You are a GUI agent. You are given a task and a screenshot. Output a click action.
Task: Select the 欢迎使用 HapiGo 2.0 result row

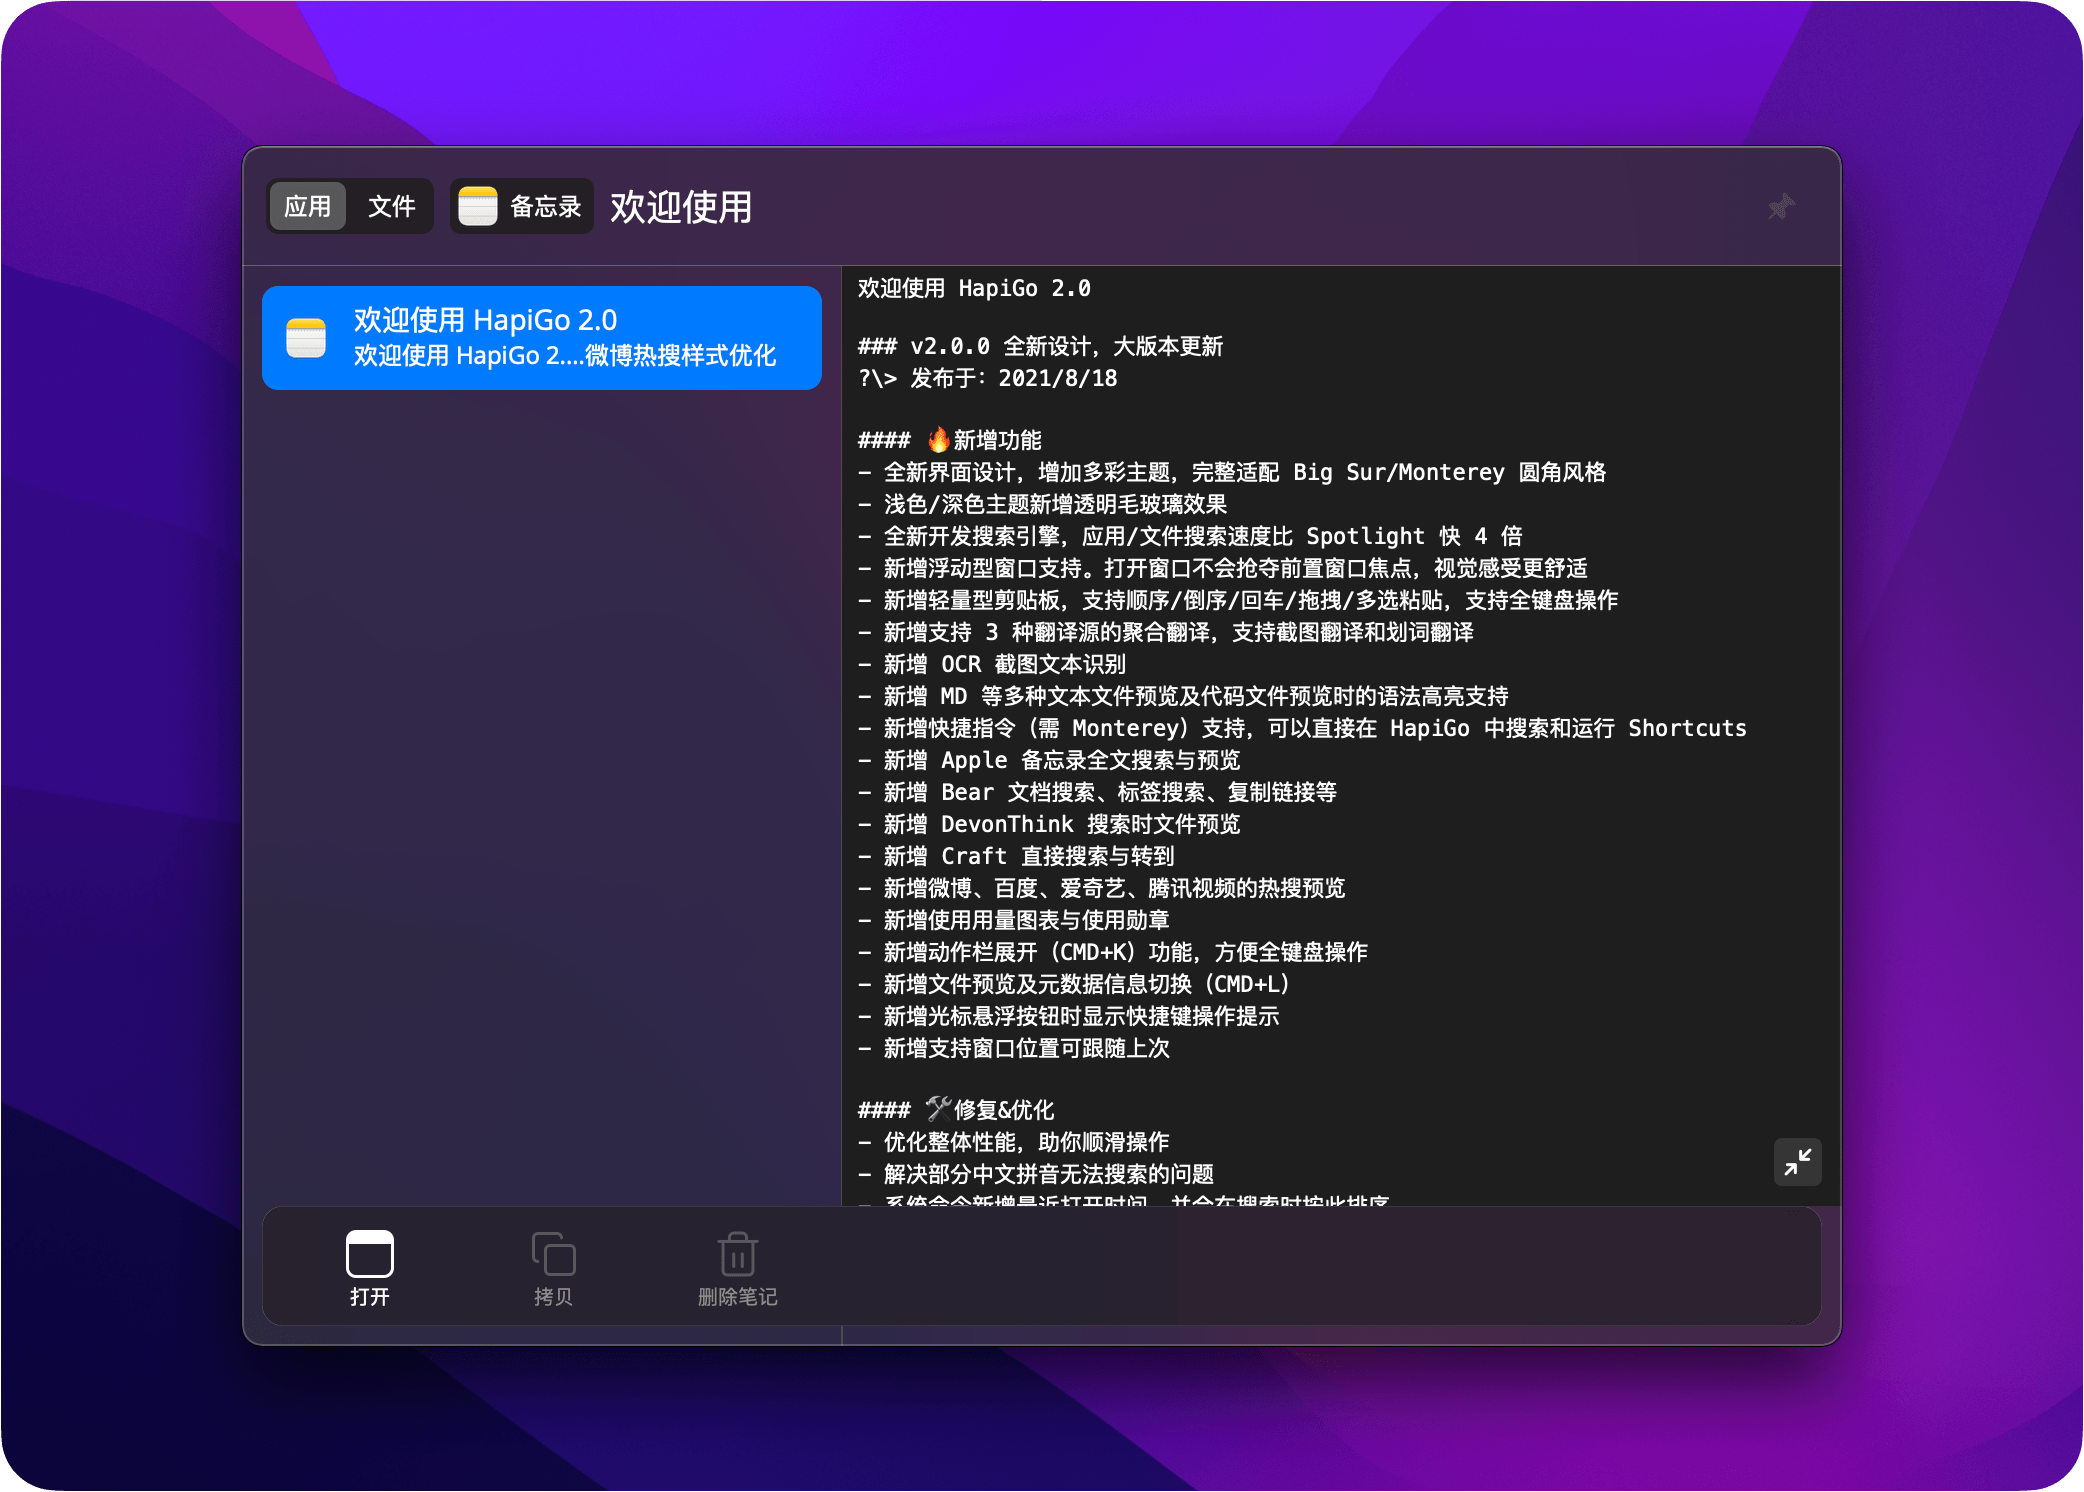(541, 337)
